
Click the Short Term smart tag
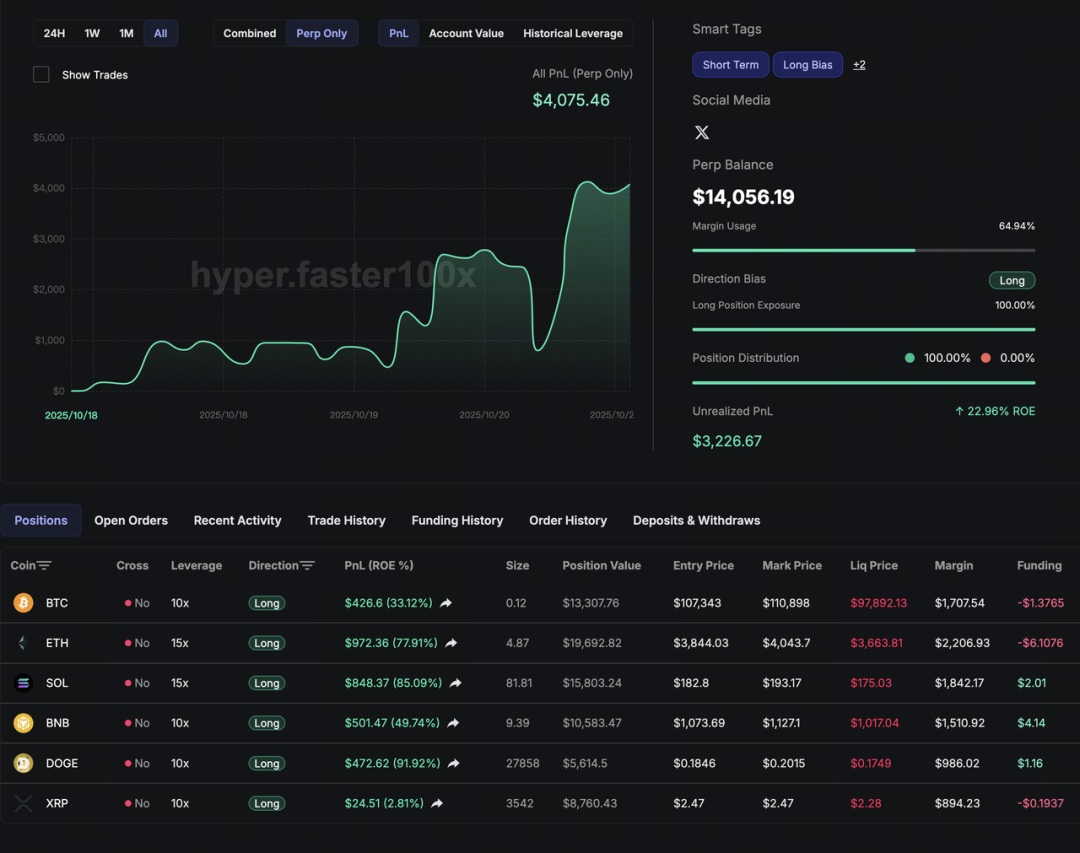coord(730,65)
